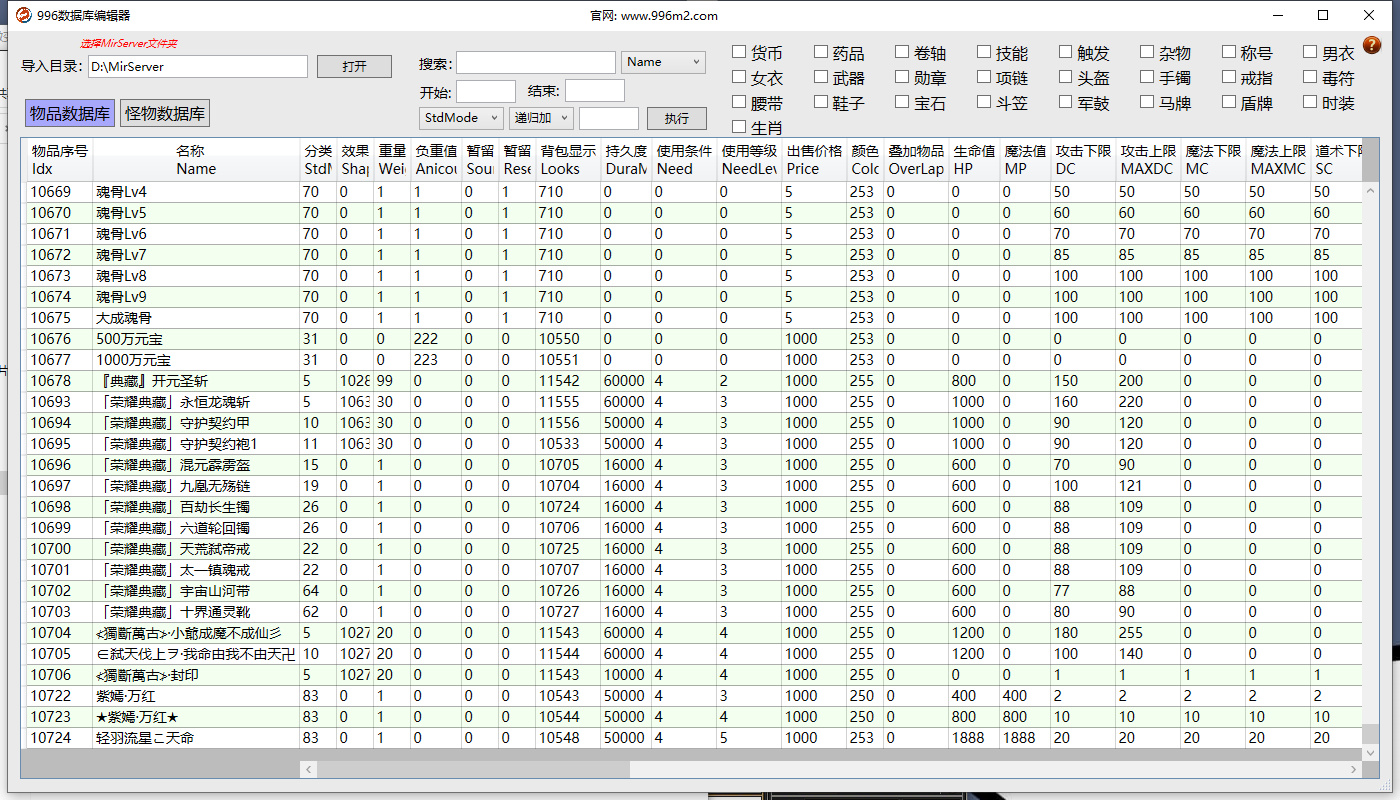Focus the 导入目录 path field
Viewport: 1400px width, 800px height.
pyautogui.click(x=197, y=66)
